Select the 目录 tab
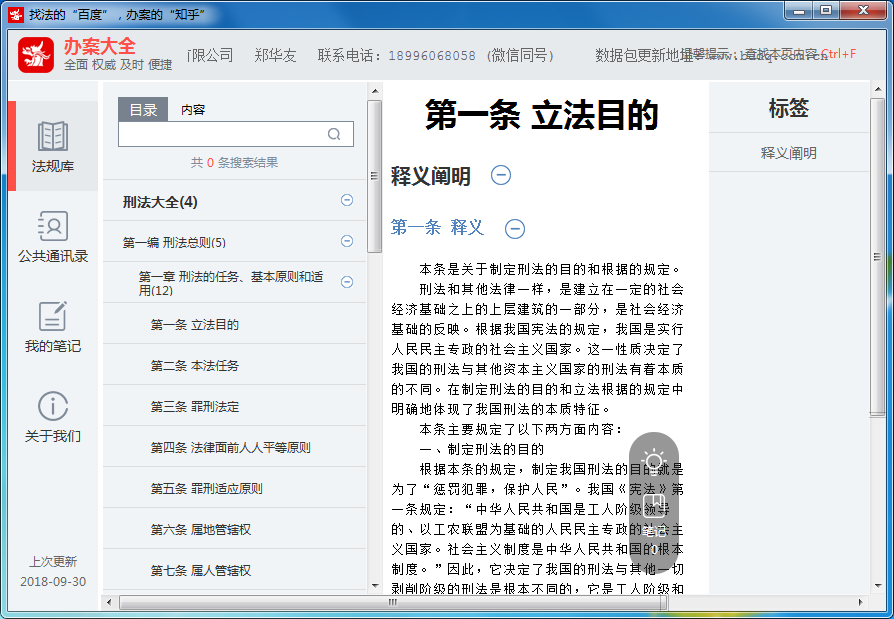 pyautogui.click(x=143, y=110)
